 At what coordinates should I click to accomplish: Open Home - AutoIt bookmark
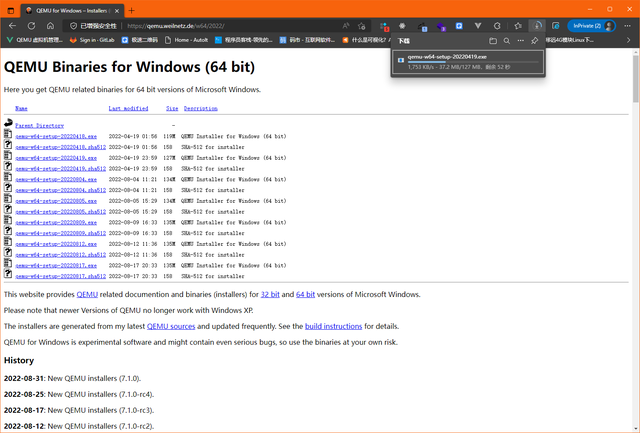tap(186, 40)
